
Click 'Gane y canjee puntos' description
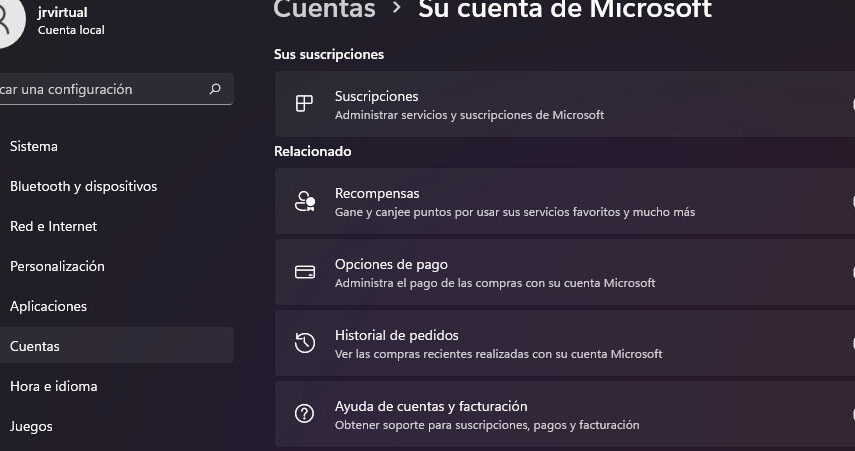tap(515, 212)
